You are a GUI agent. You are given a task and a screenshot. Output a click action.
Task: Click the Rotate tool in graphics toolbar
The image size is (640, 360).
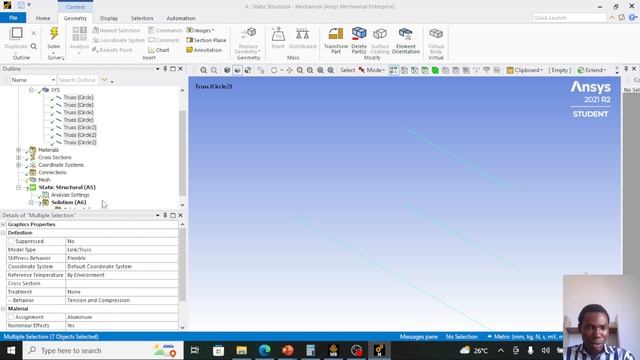coord(274,70)
